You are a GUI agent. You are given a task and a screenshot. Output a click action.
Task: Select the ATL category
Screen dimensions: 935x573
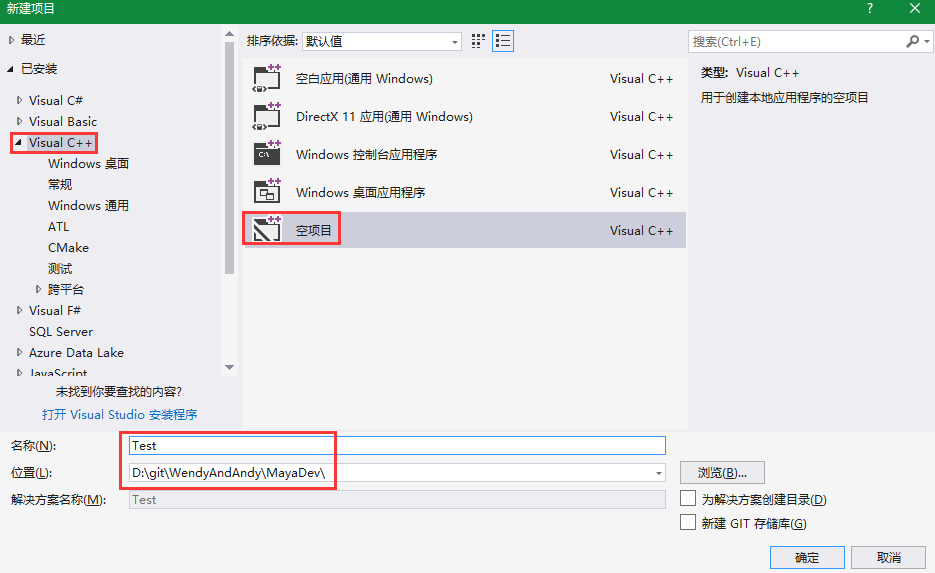pyautogui.click(x=58, y=227)
